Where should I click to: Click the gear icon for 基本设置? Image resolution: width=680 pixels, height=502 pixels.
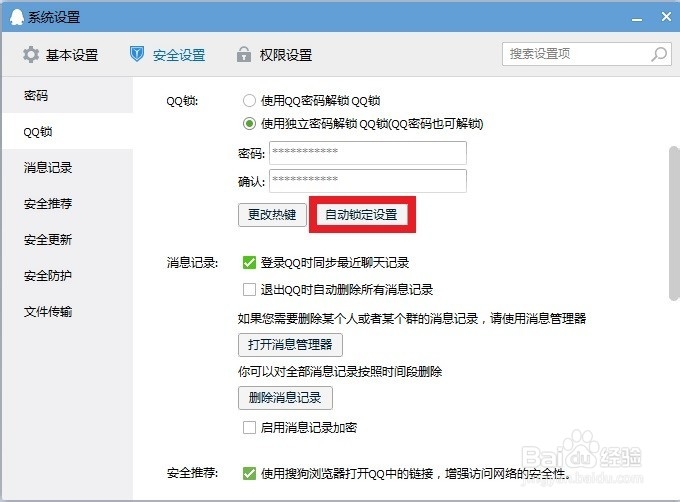31,55
